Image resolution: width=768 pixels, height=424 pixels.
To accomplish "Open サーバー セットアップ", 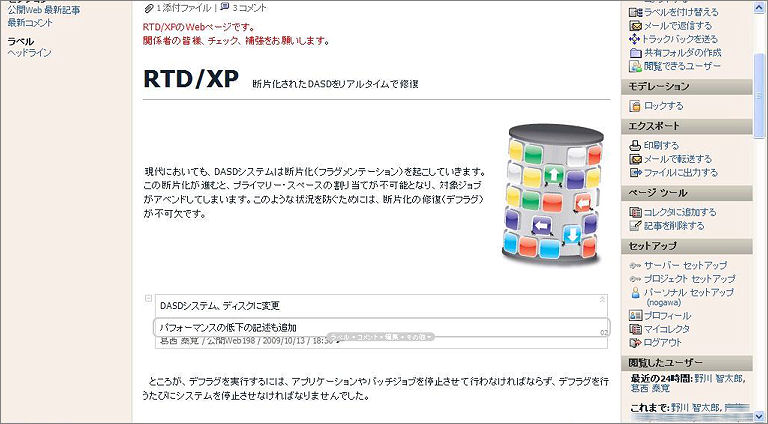I will (x=685, y=265).
